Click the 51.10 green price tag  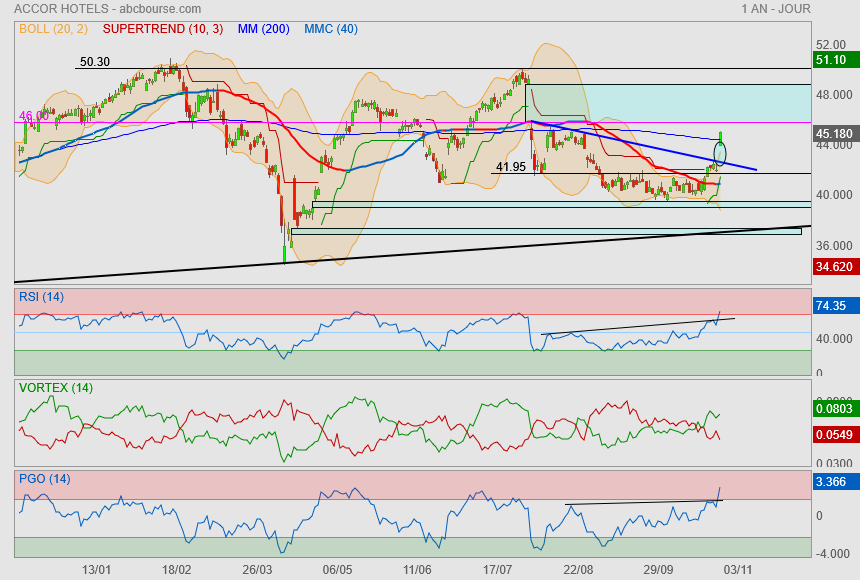(x=832, y=60)
